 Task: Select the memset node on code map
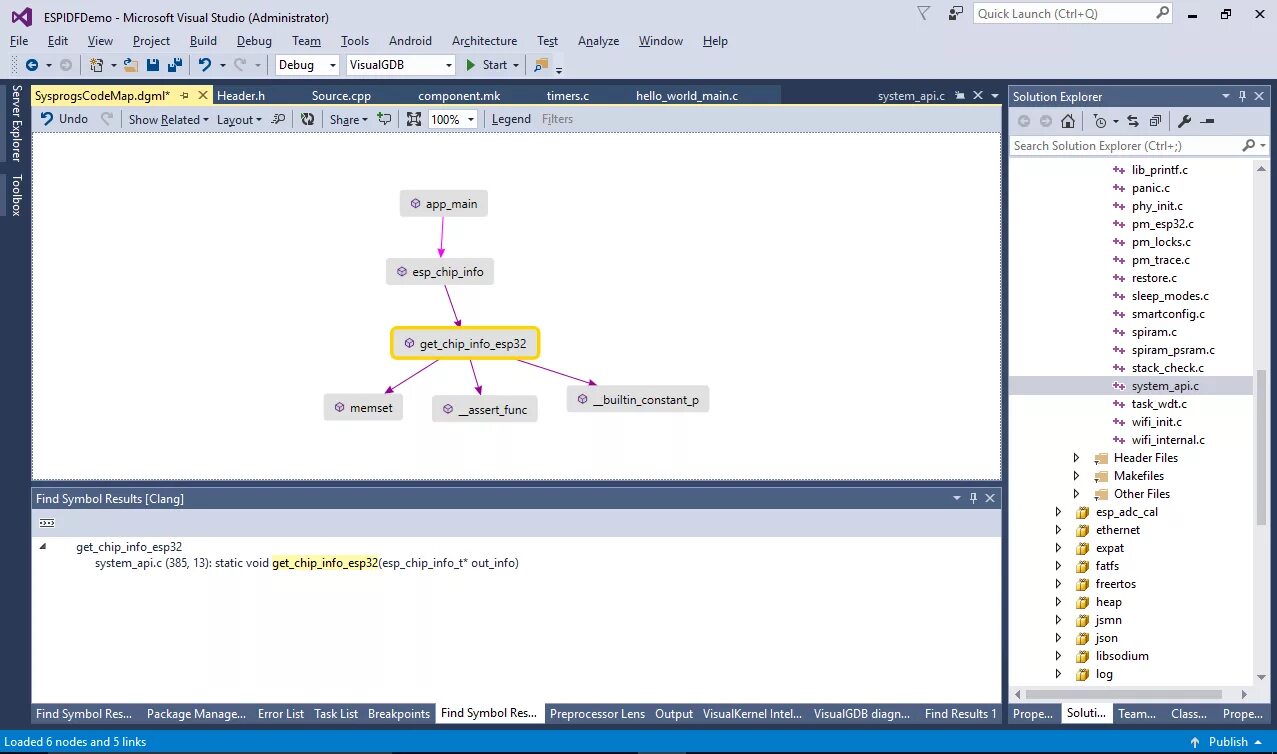tap(363, 407)
